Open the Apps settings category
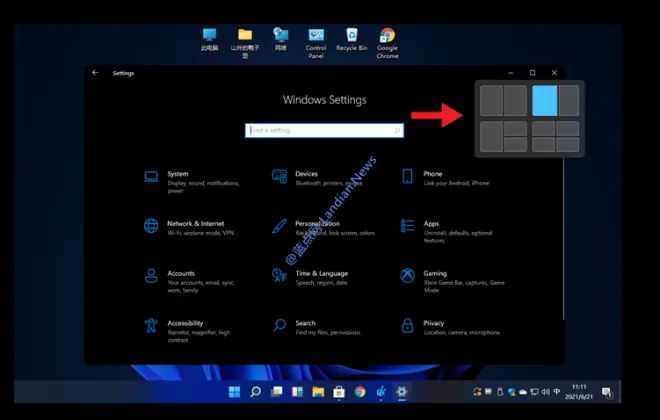Image resolution: width=660 pixels, height=420 pixels. pos(447,231)
